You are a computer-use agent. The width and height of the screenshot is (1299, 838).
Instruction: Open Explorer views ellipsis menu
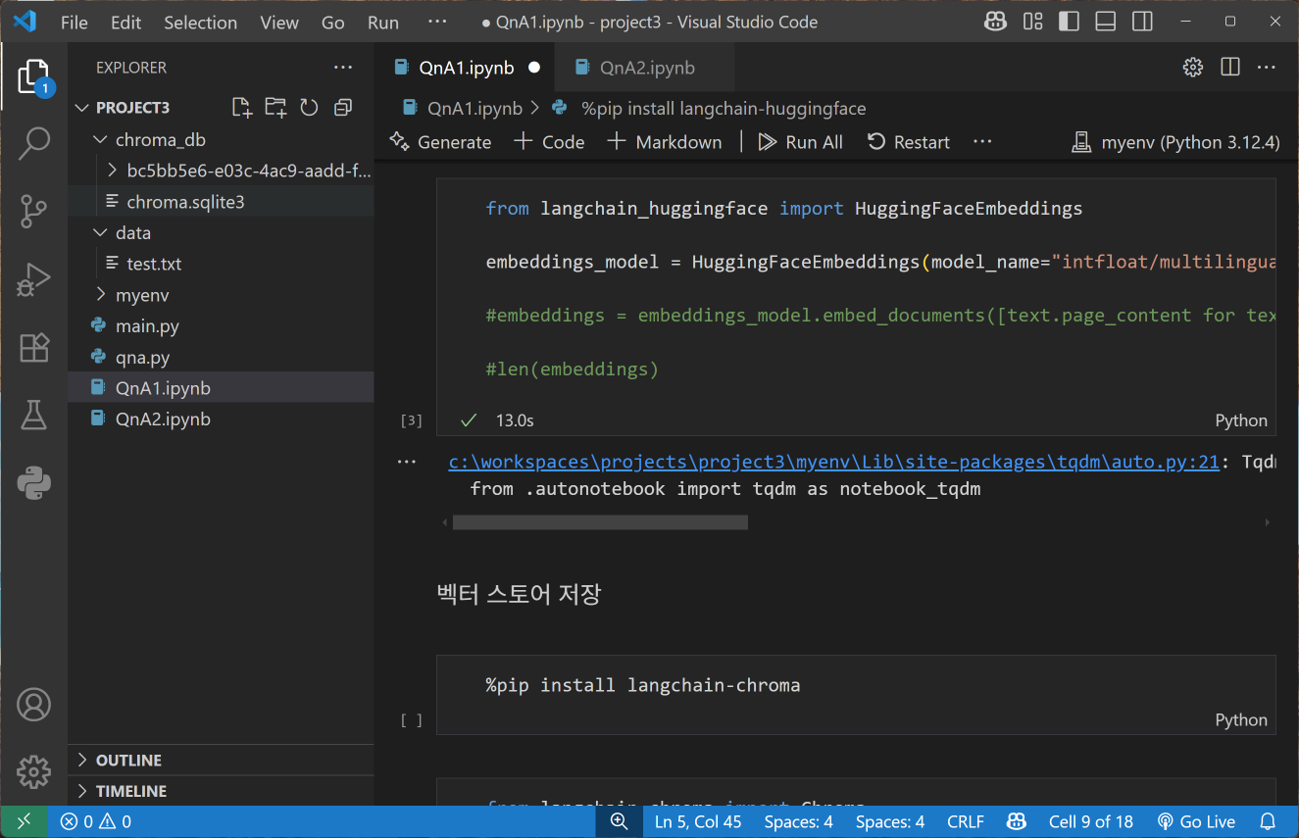pos(343,67)
